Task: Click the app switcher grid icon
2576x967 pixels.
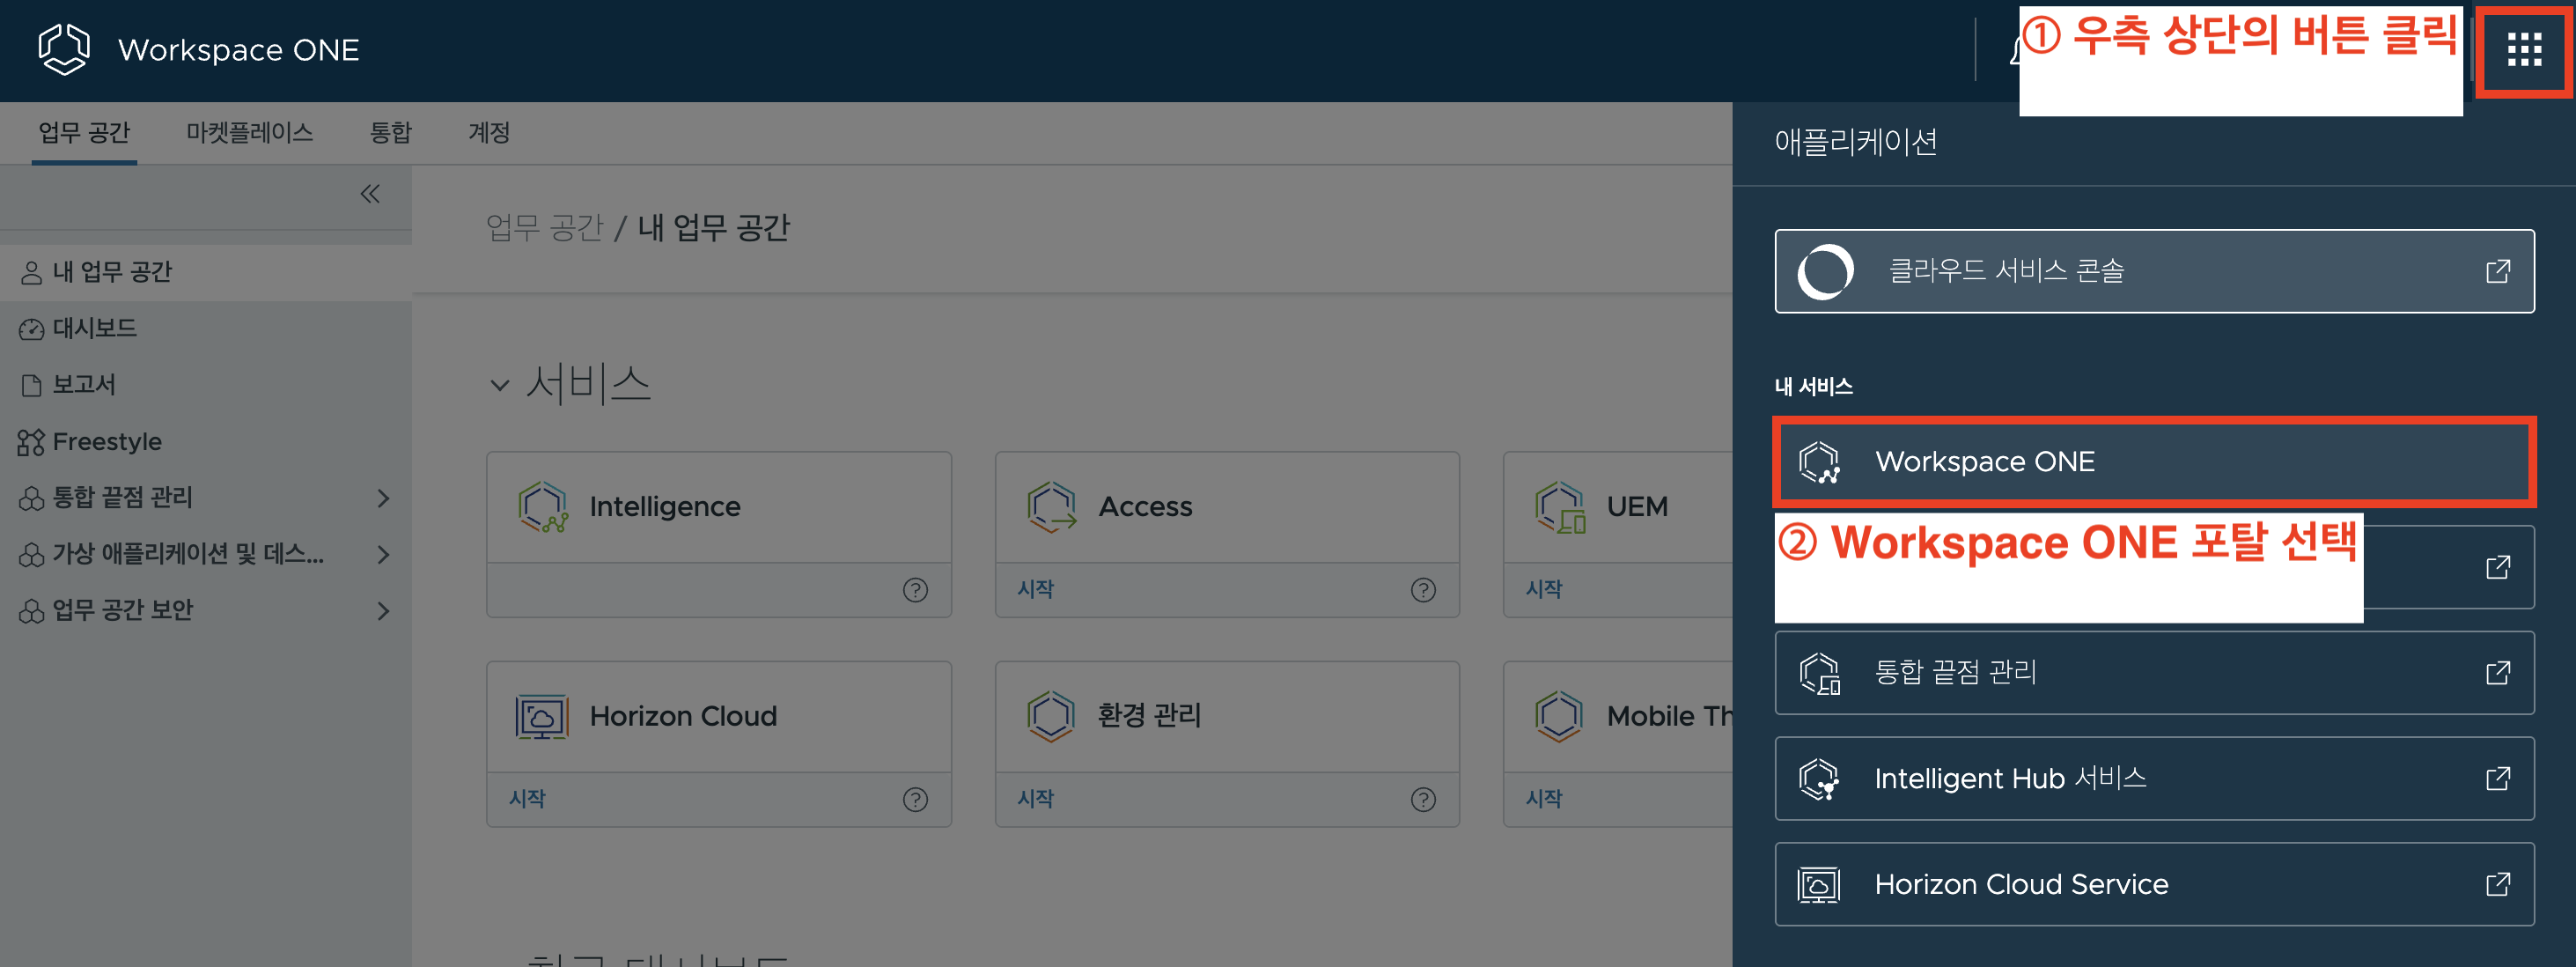Action: coord(2523,49)
